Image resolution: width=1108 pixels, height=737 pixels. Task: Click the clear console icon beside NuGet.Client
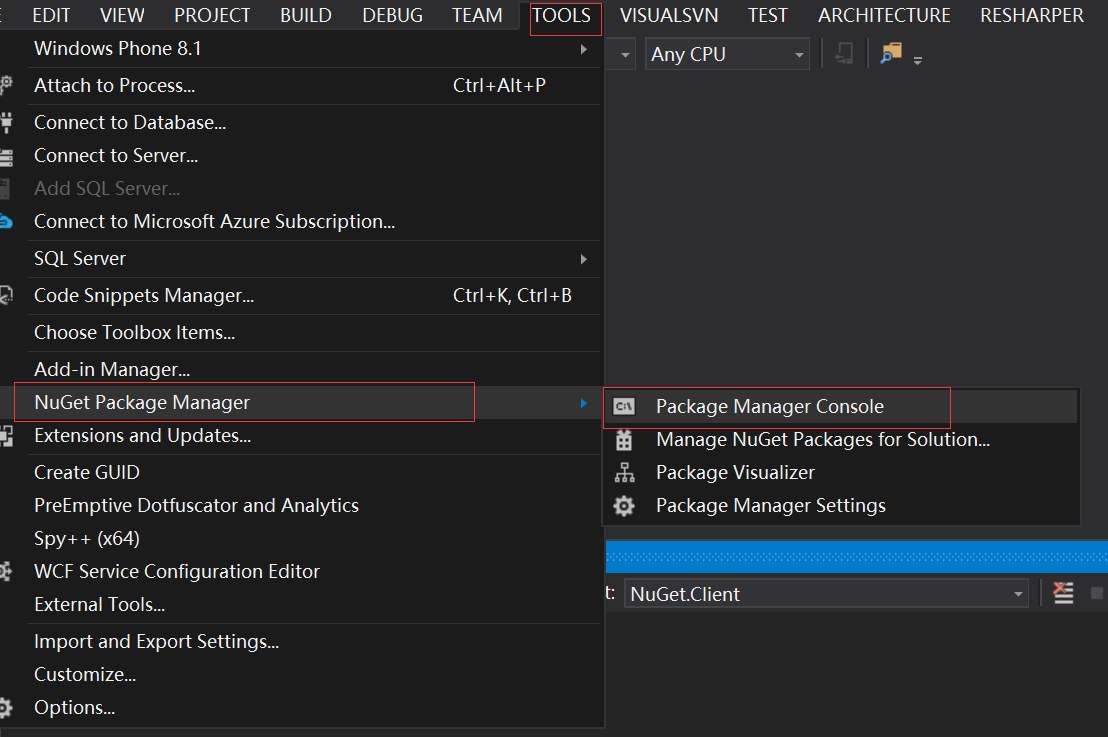coord(1063,593)
